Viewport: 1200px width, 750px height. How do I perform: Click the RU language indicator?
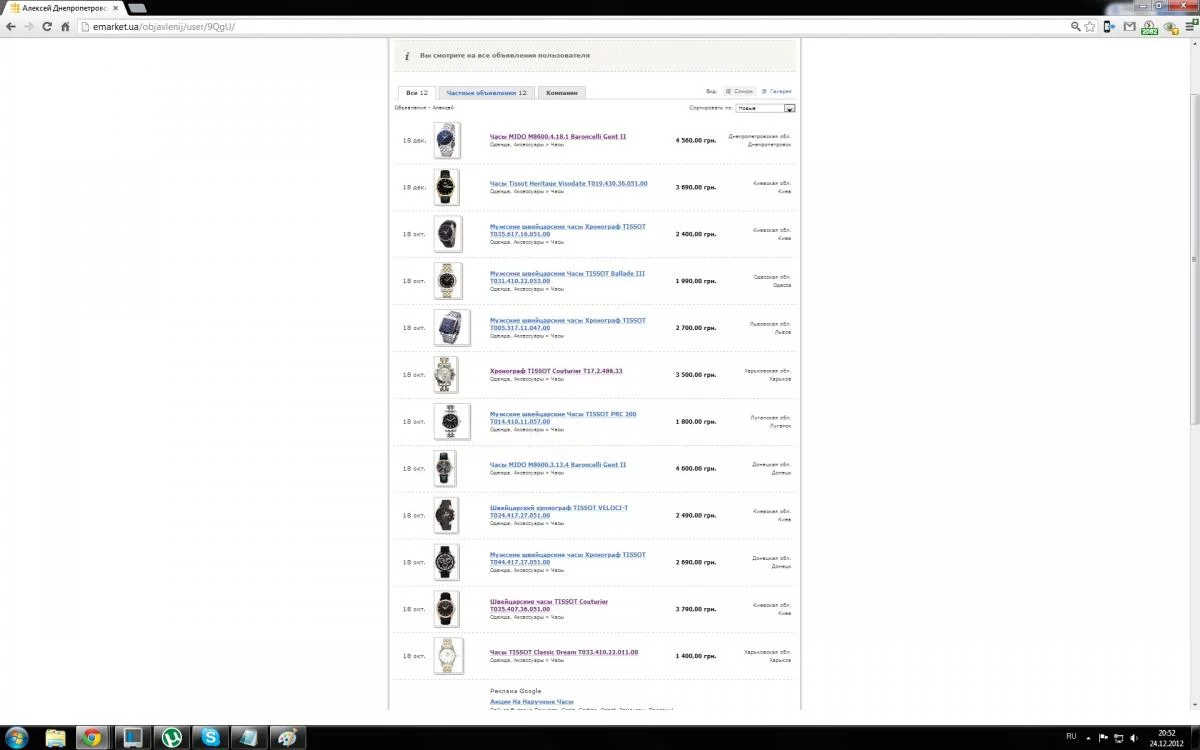1071,736
